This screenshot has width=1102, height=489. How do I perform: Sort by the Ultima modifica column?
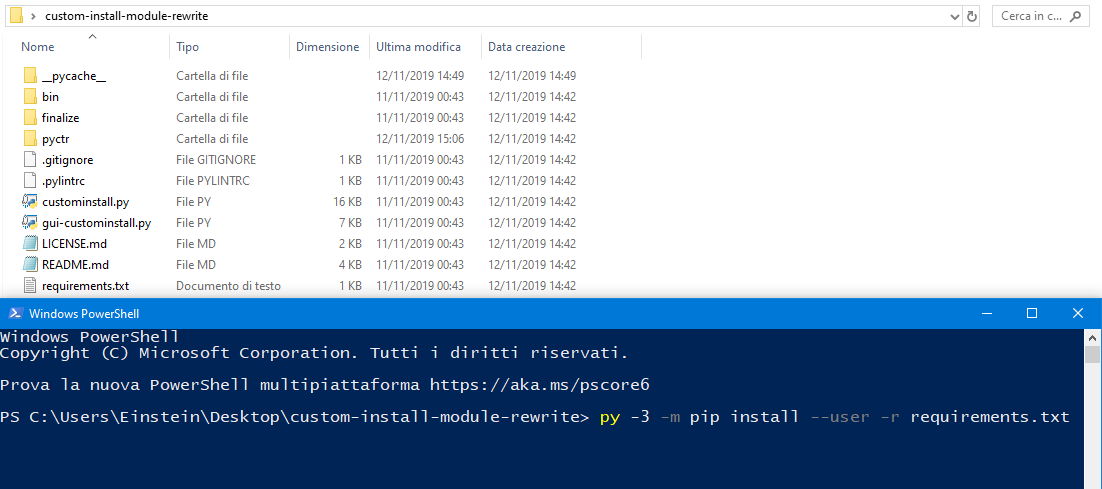coord(418,47)
